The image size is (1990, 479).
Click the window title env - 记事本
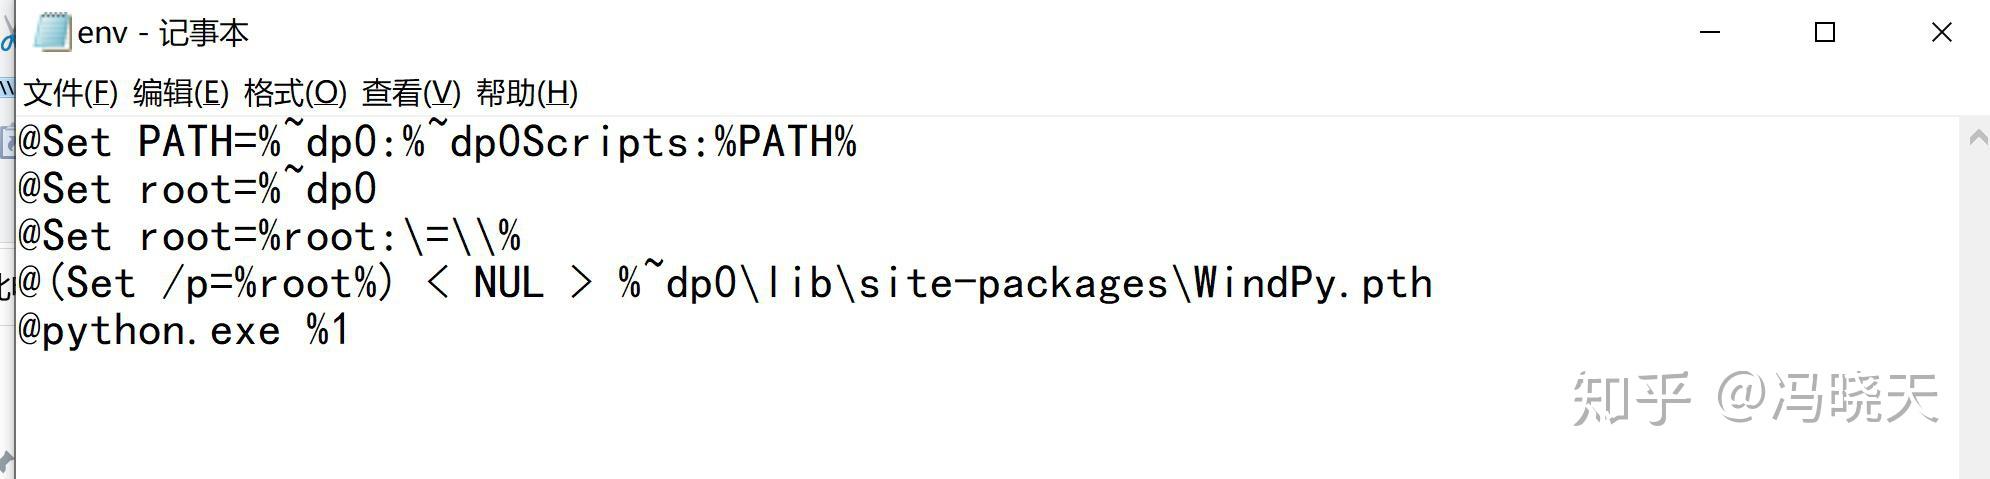[x=163, y=33]
